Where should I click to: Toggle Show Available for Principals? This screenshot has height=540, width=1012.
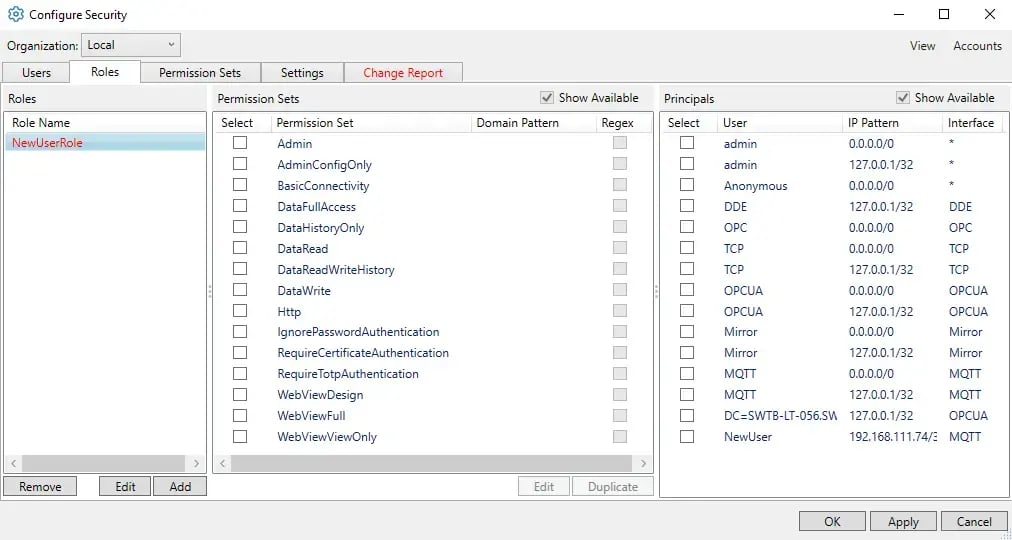(x=903, y=98)
